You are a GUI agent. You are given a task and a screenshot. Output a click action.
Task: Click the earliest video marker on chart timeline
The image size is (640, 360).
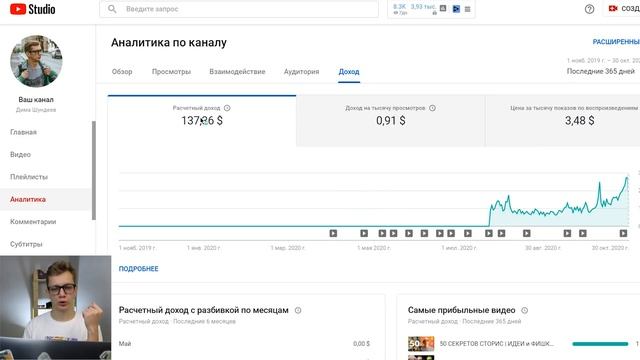click(333, 233)
